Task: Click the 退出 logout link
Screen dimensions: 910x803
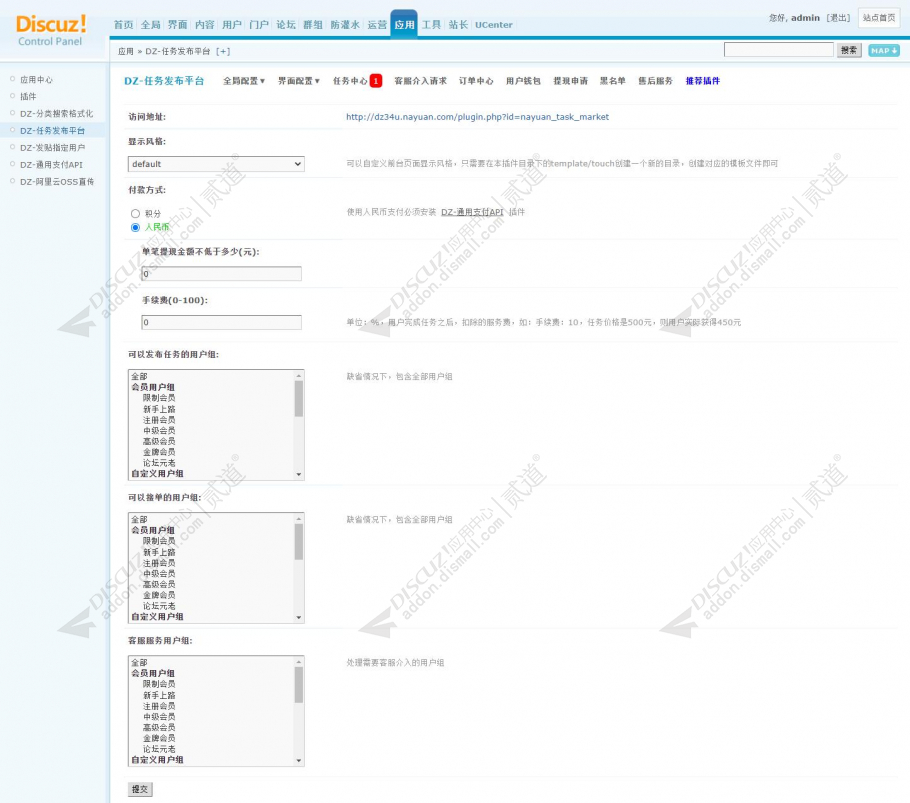Action: (x=838, y=18)
